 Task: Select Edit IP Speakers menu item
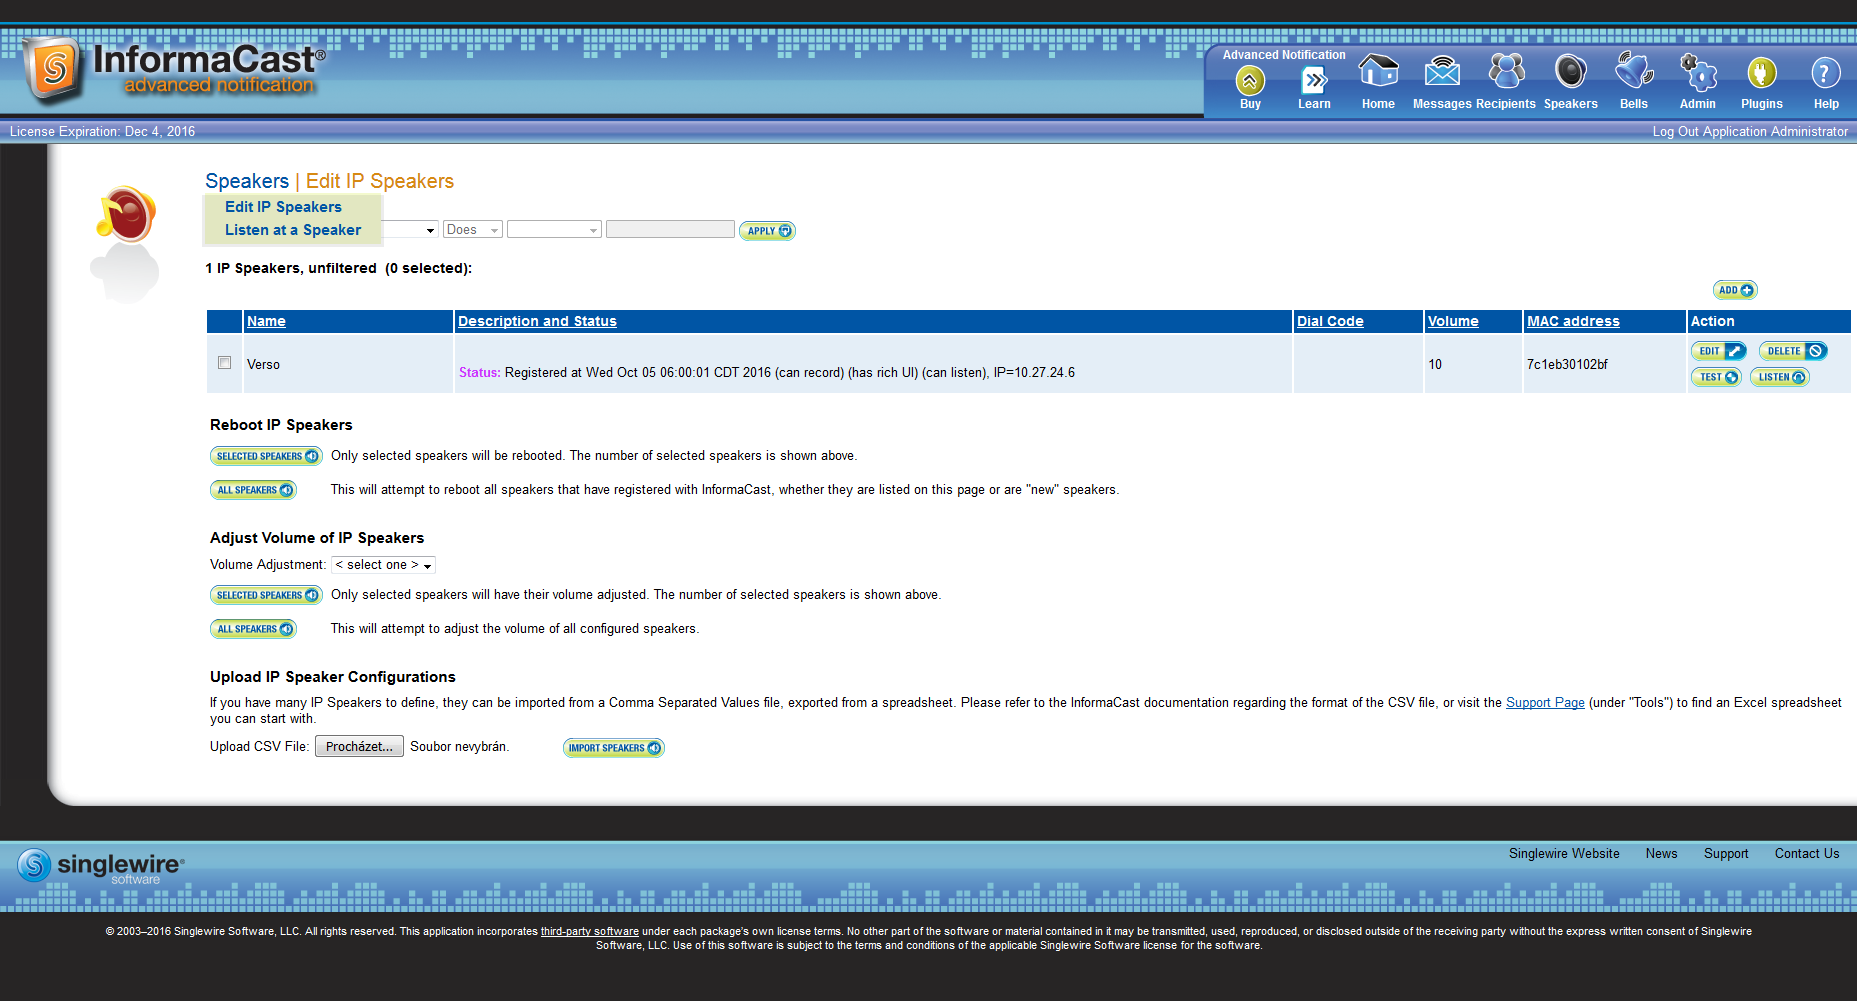click(283, 207)
